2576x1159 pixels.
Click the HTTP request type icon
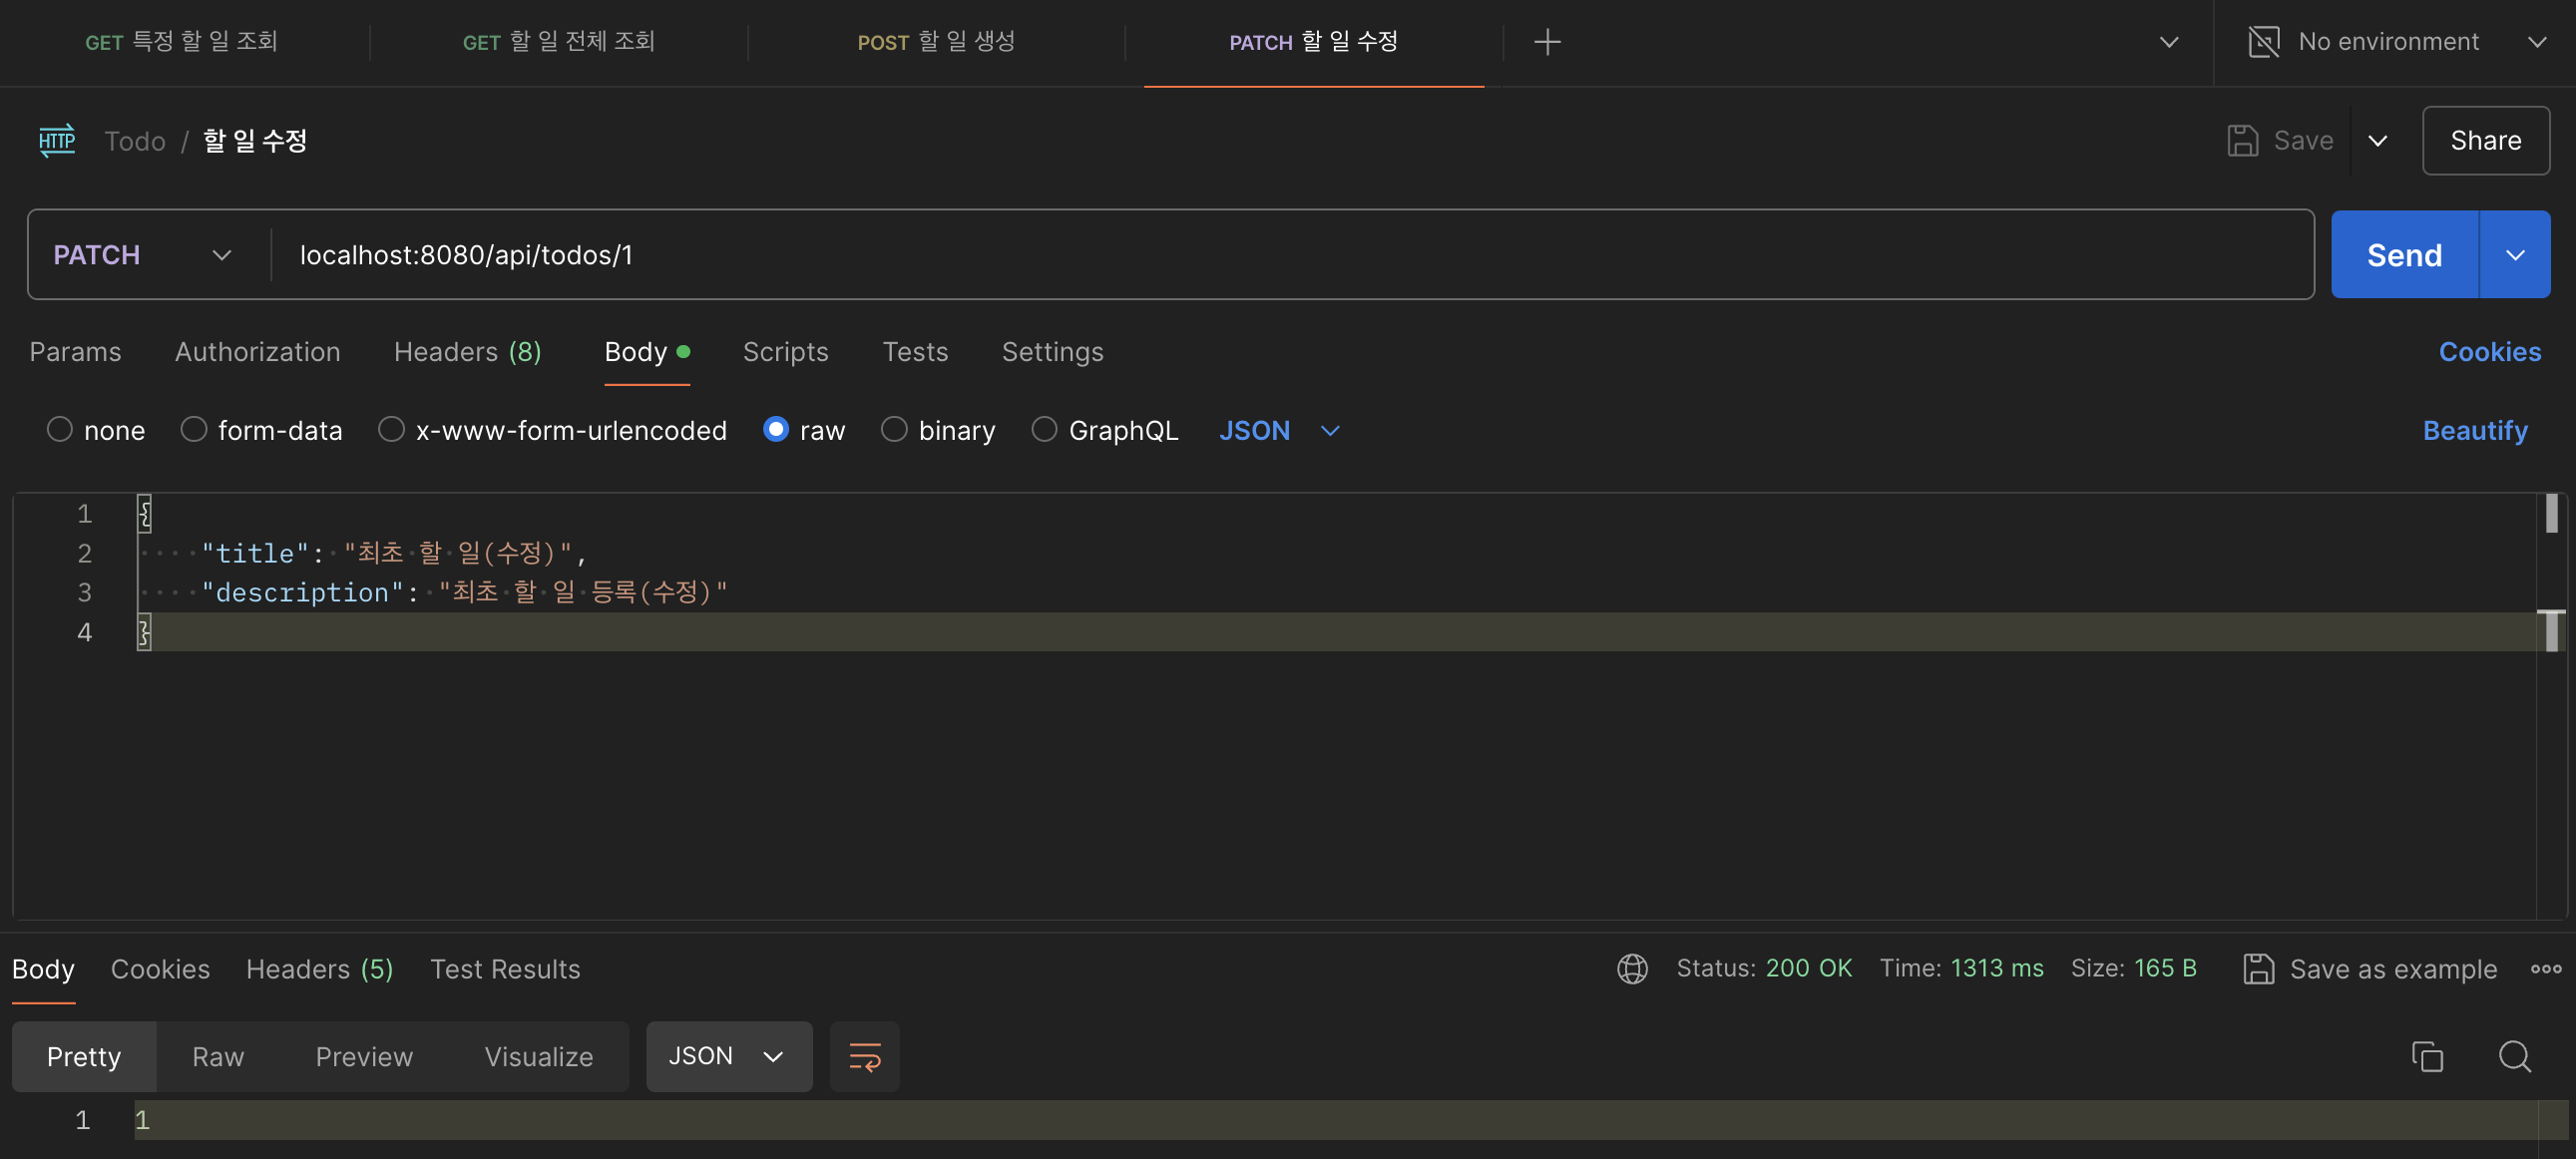tap(57, 141)
